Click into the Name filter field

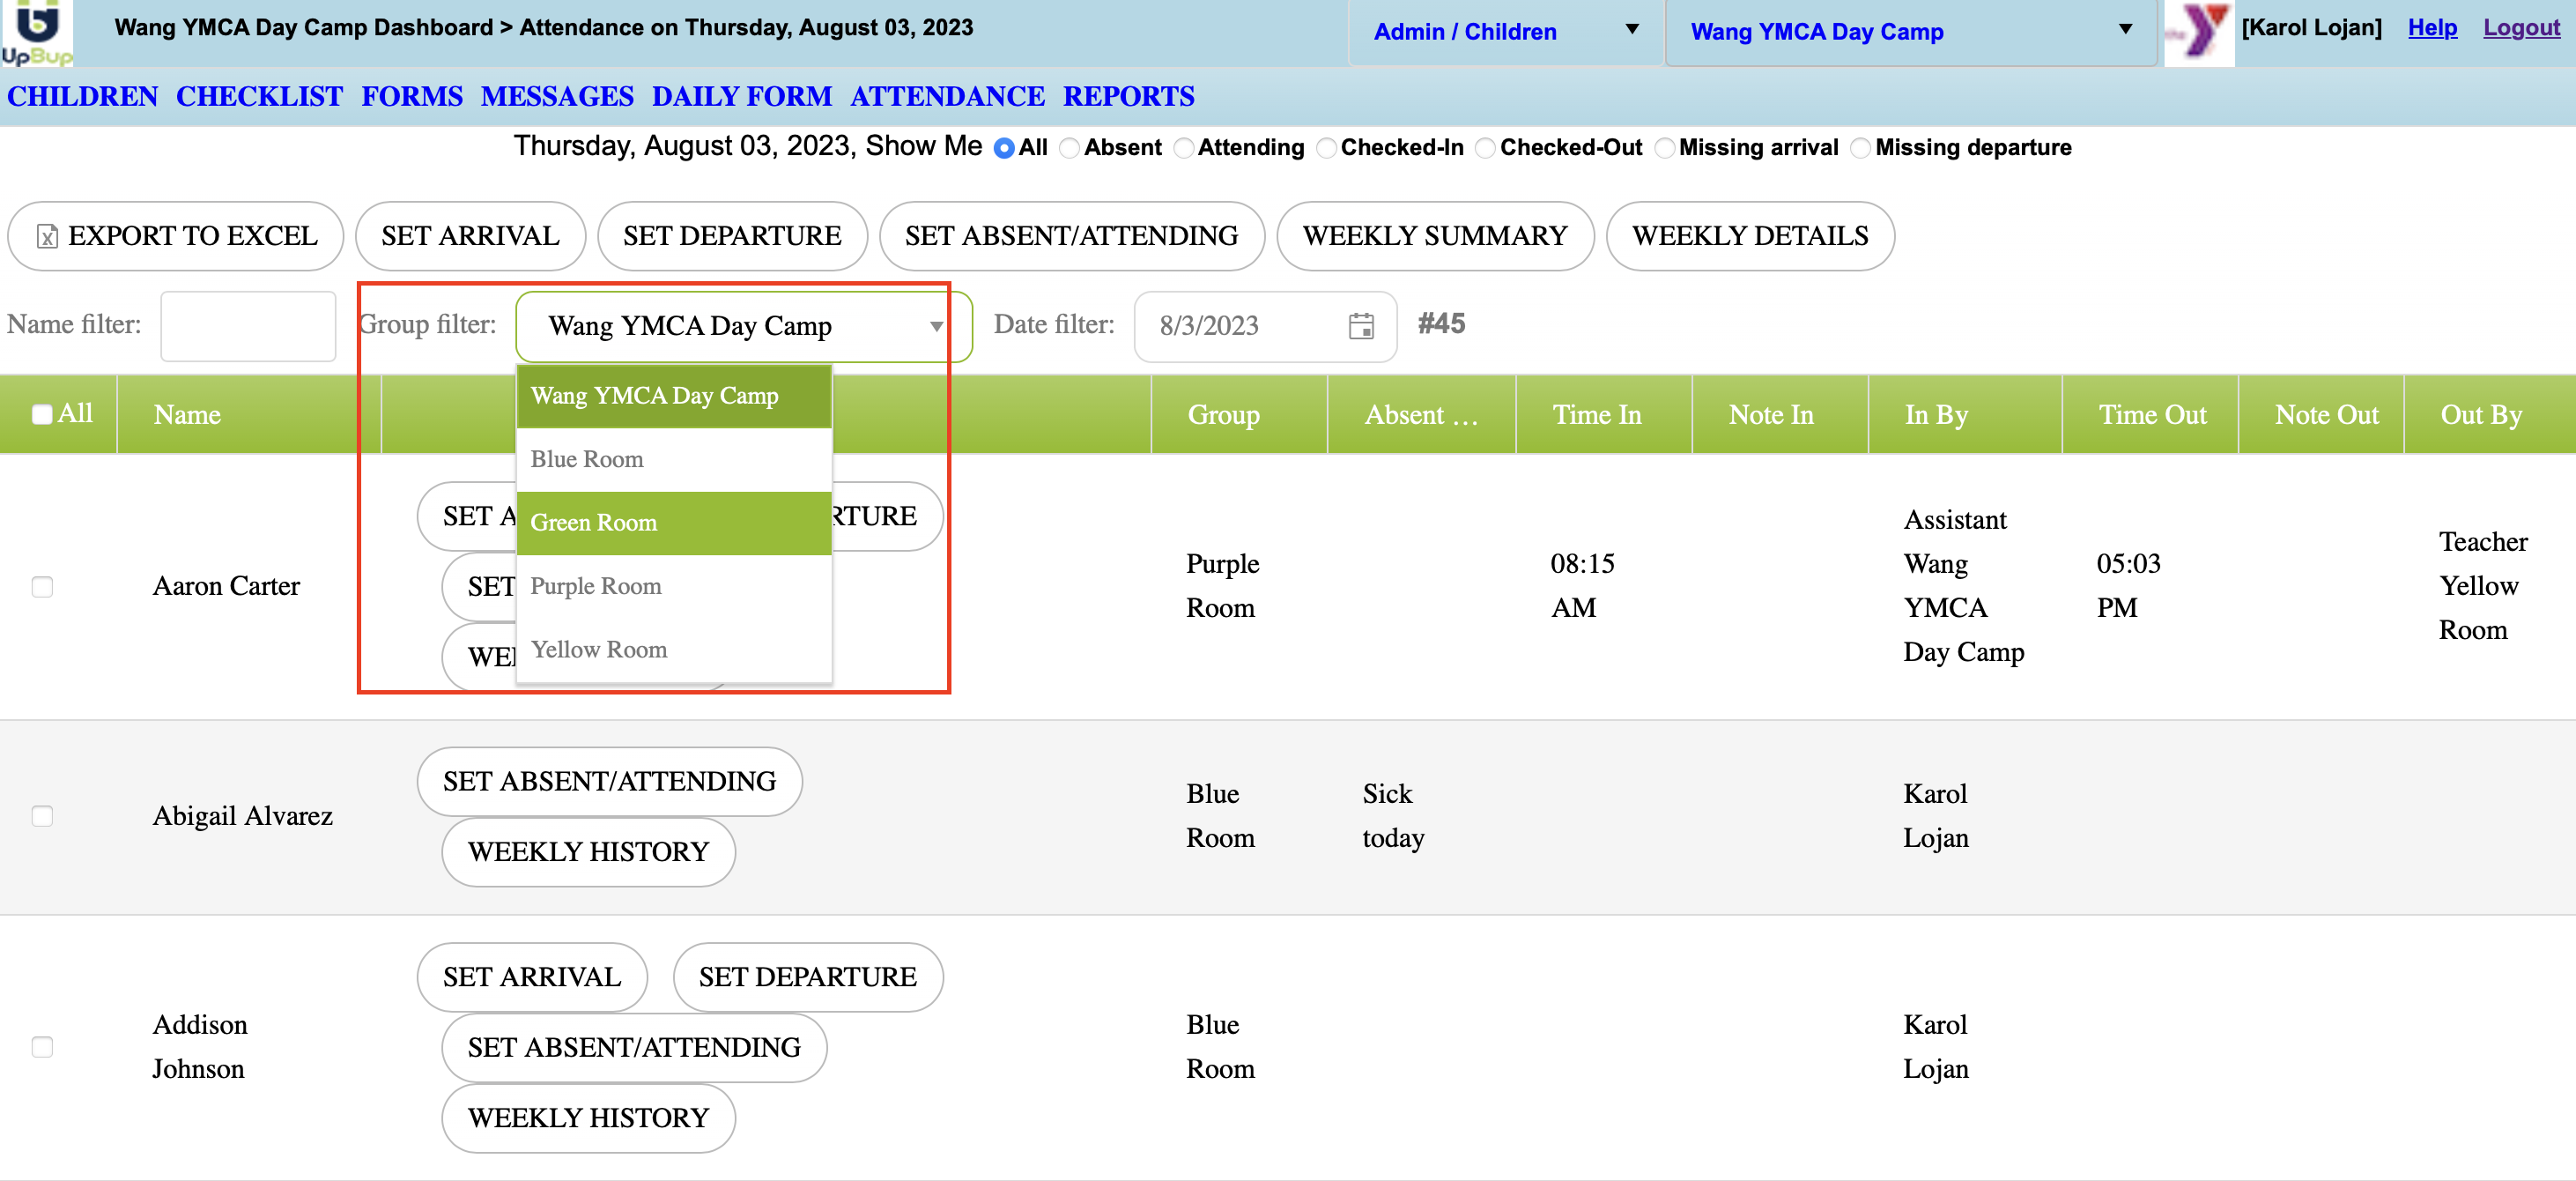click(248, 326)
